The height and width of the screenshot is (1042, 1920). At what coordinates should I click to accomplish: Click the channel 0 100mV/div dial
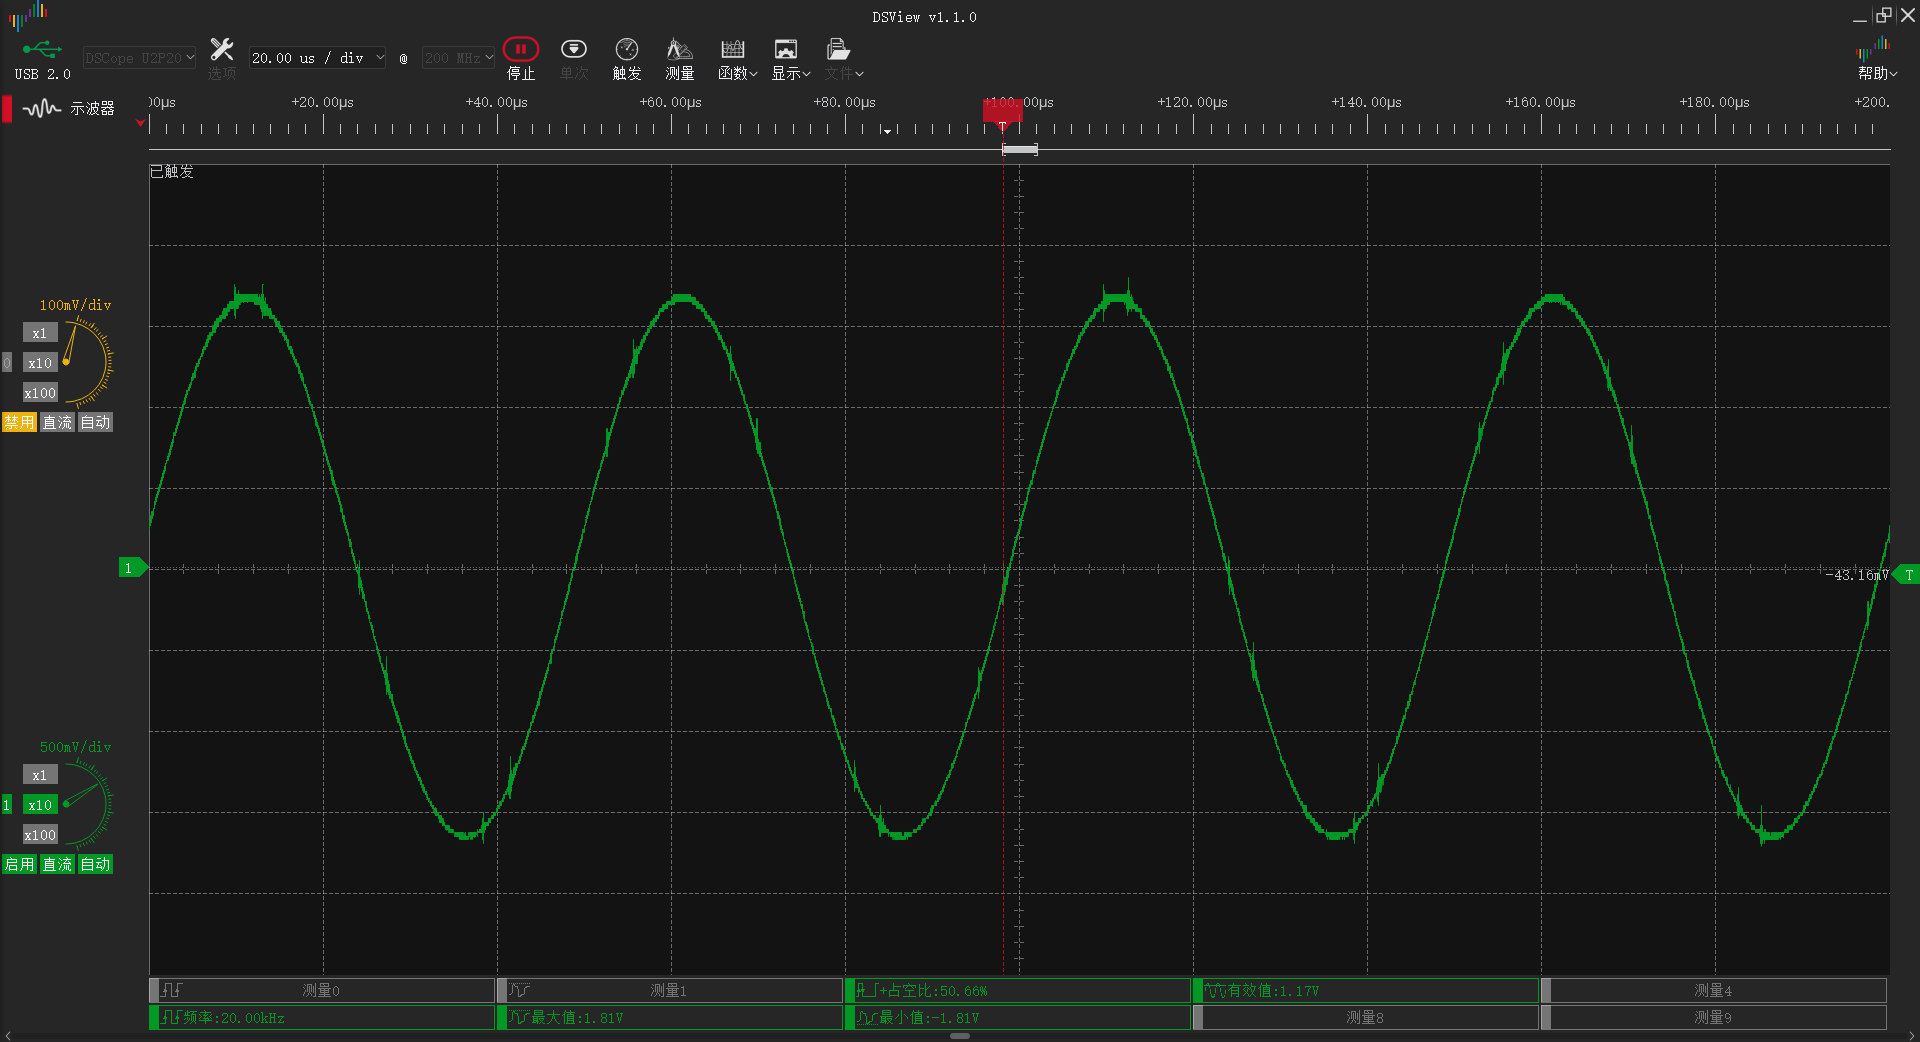87,362
